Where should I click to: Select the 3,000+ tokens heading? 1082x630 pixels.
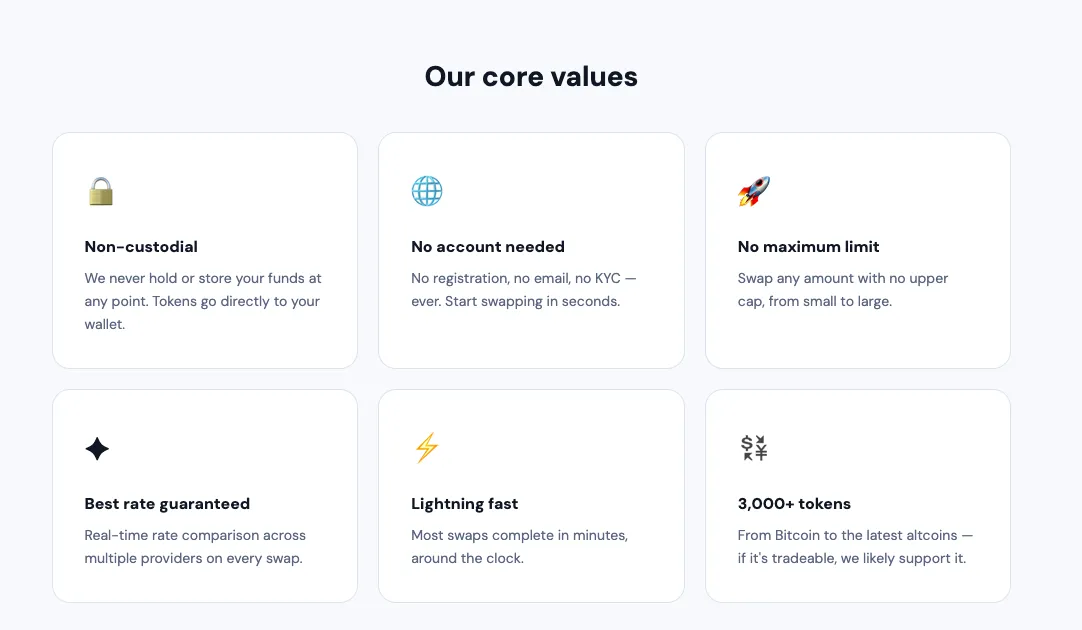click(x=794, y=504)
